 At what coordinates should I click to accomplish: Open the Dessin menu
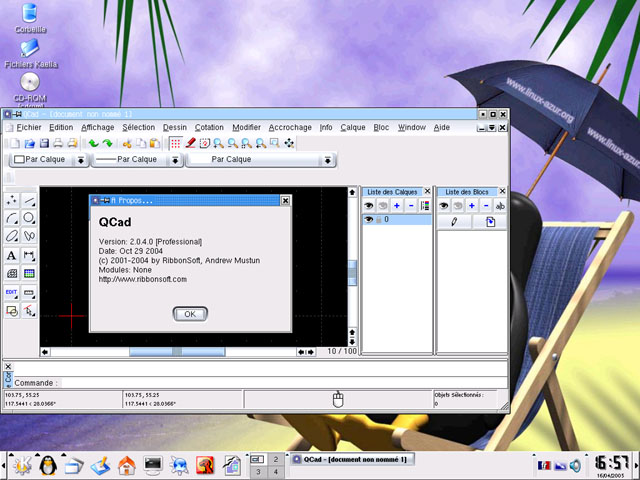click(x=175, y=127)
